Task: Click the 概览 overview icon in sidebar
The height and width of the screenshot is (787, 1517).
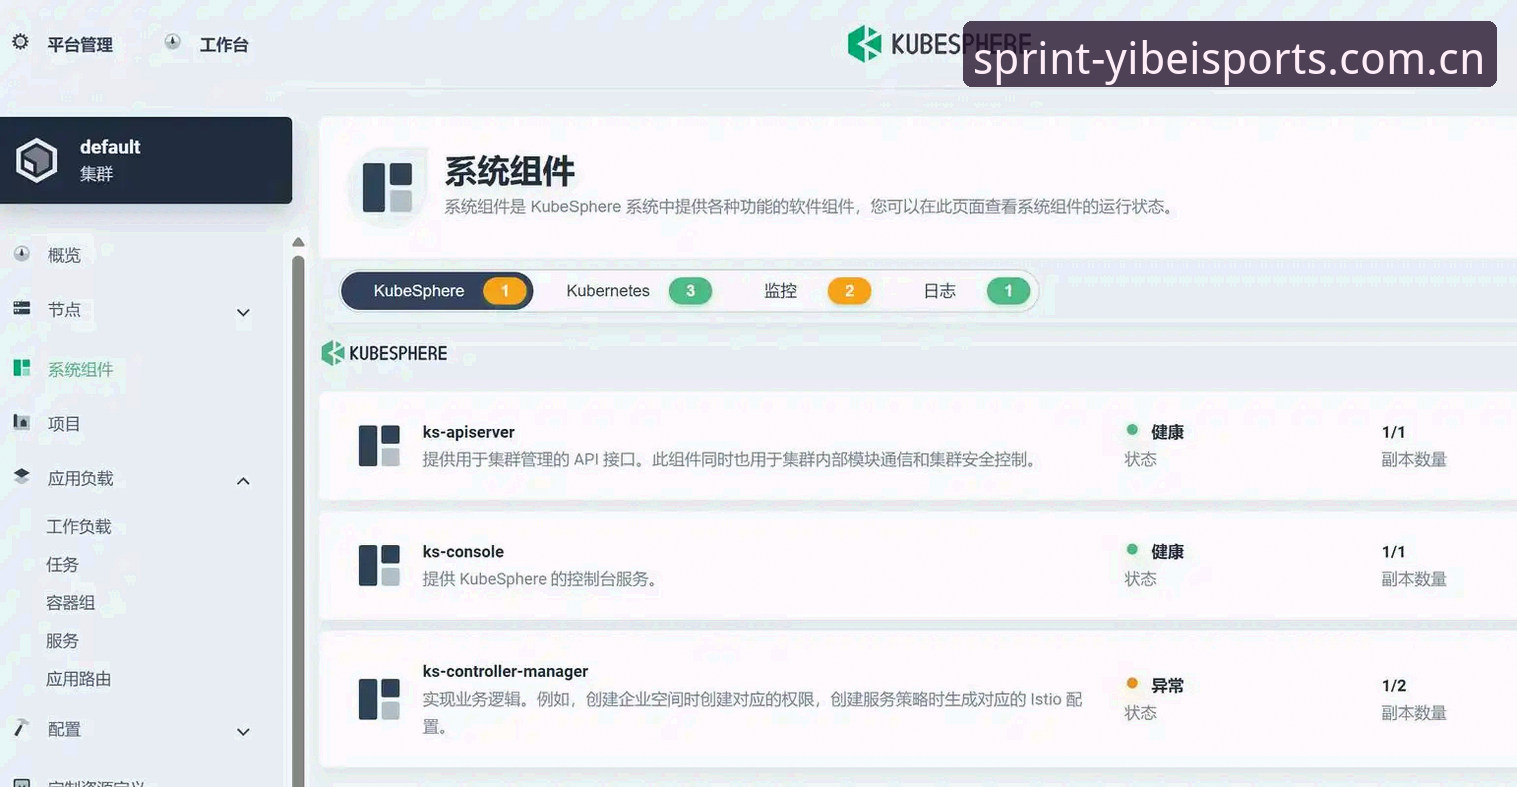Action: (x=22, y=254)
